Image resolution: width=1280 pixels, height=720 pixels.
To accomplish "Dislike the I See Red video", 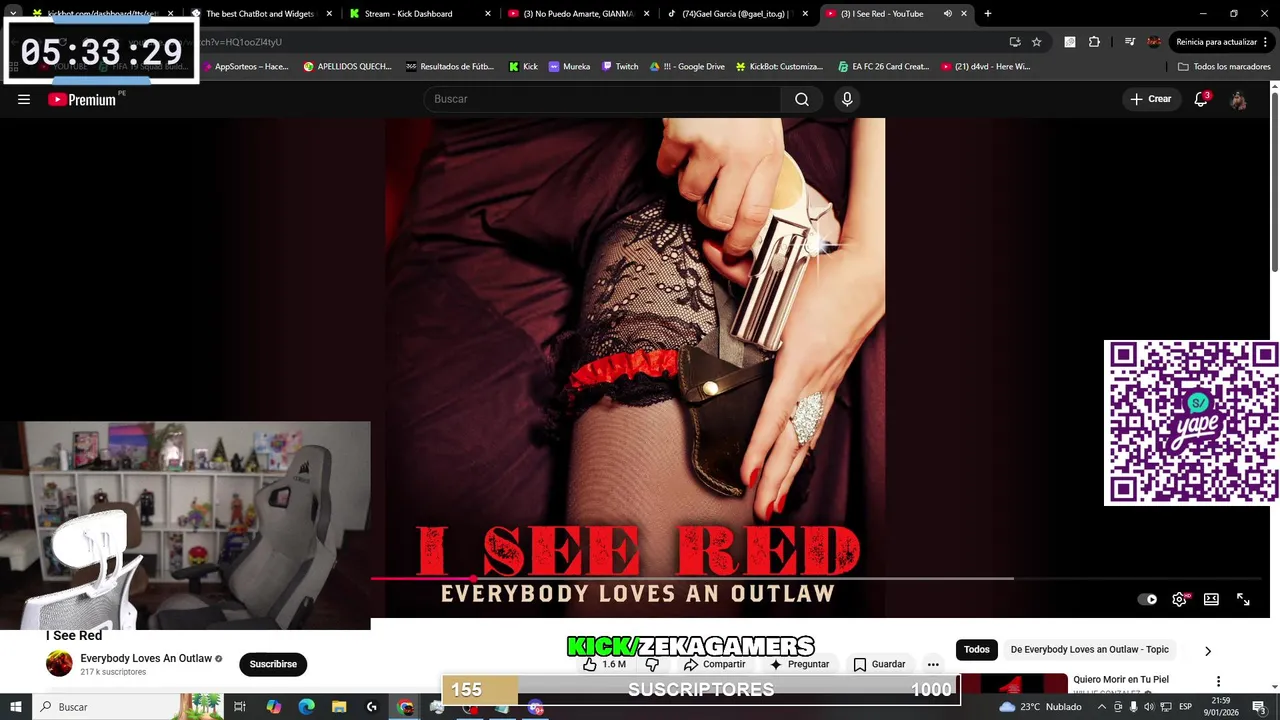I will [x=652, y=664].
